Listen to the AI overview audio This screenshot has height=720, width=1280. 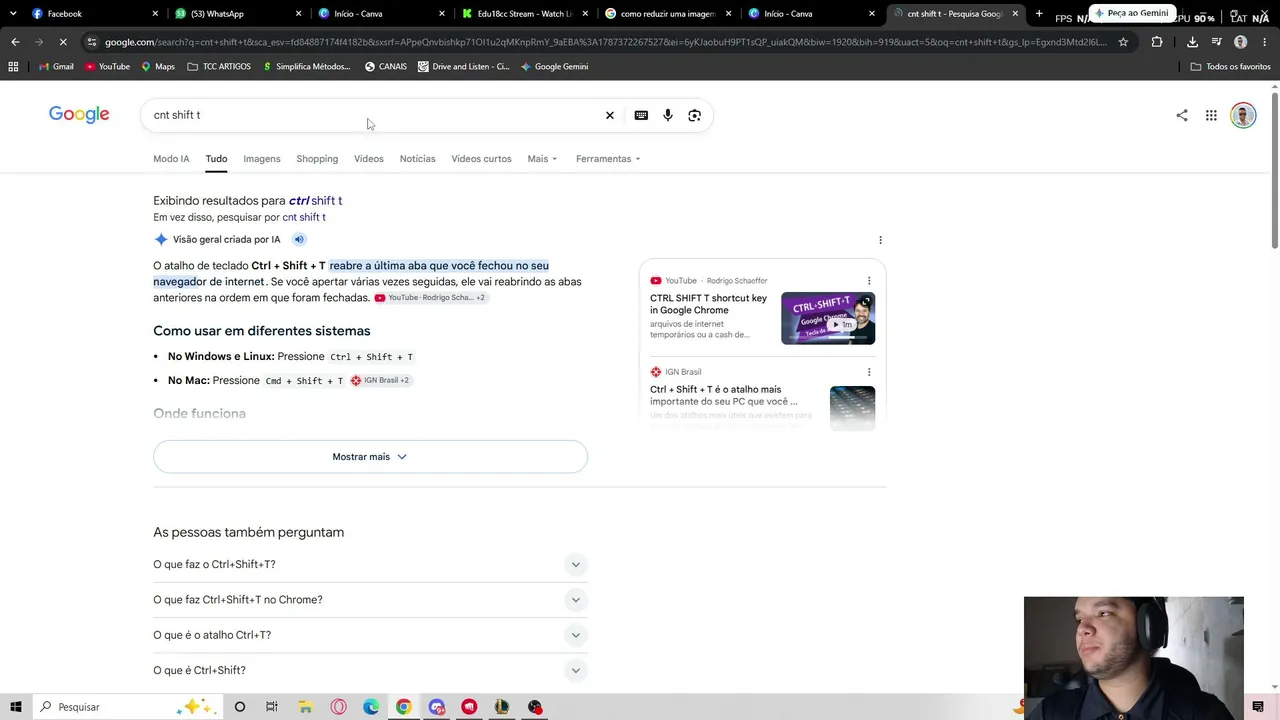click(x=299, y=239)
